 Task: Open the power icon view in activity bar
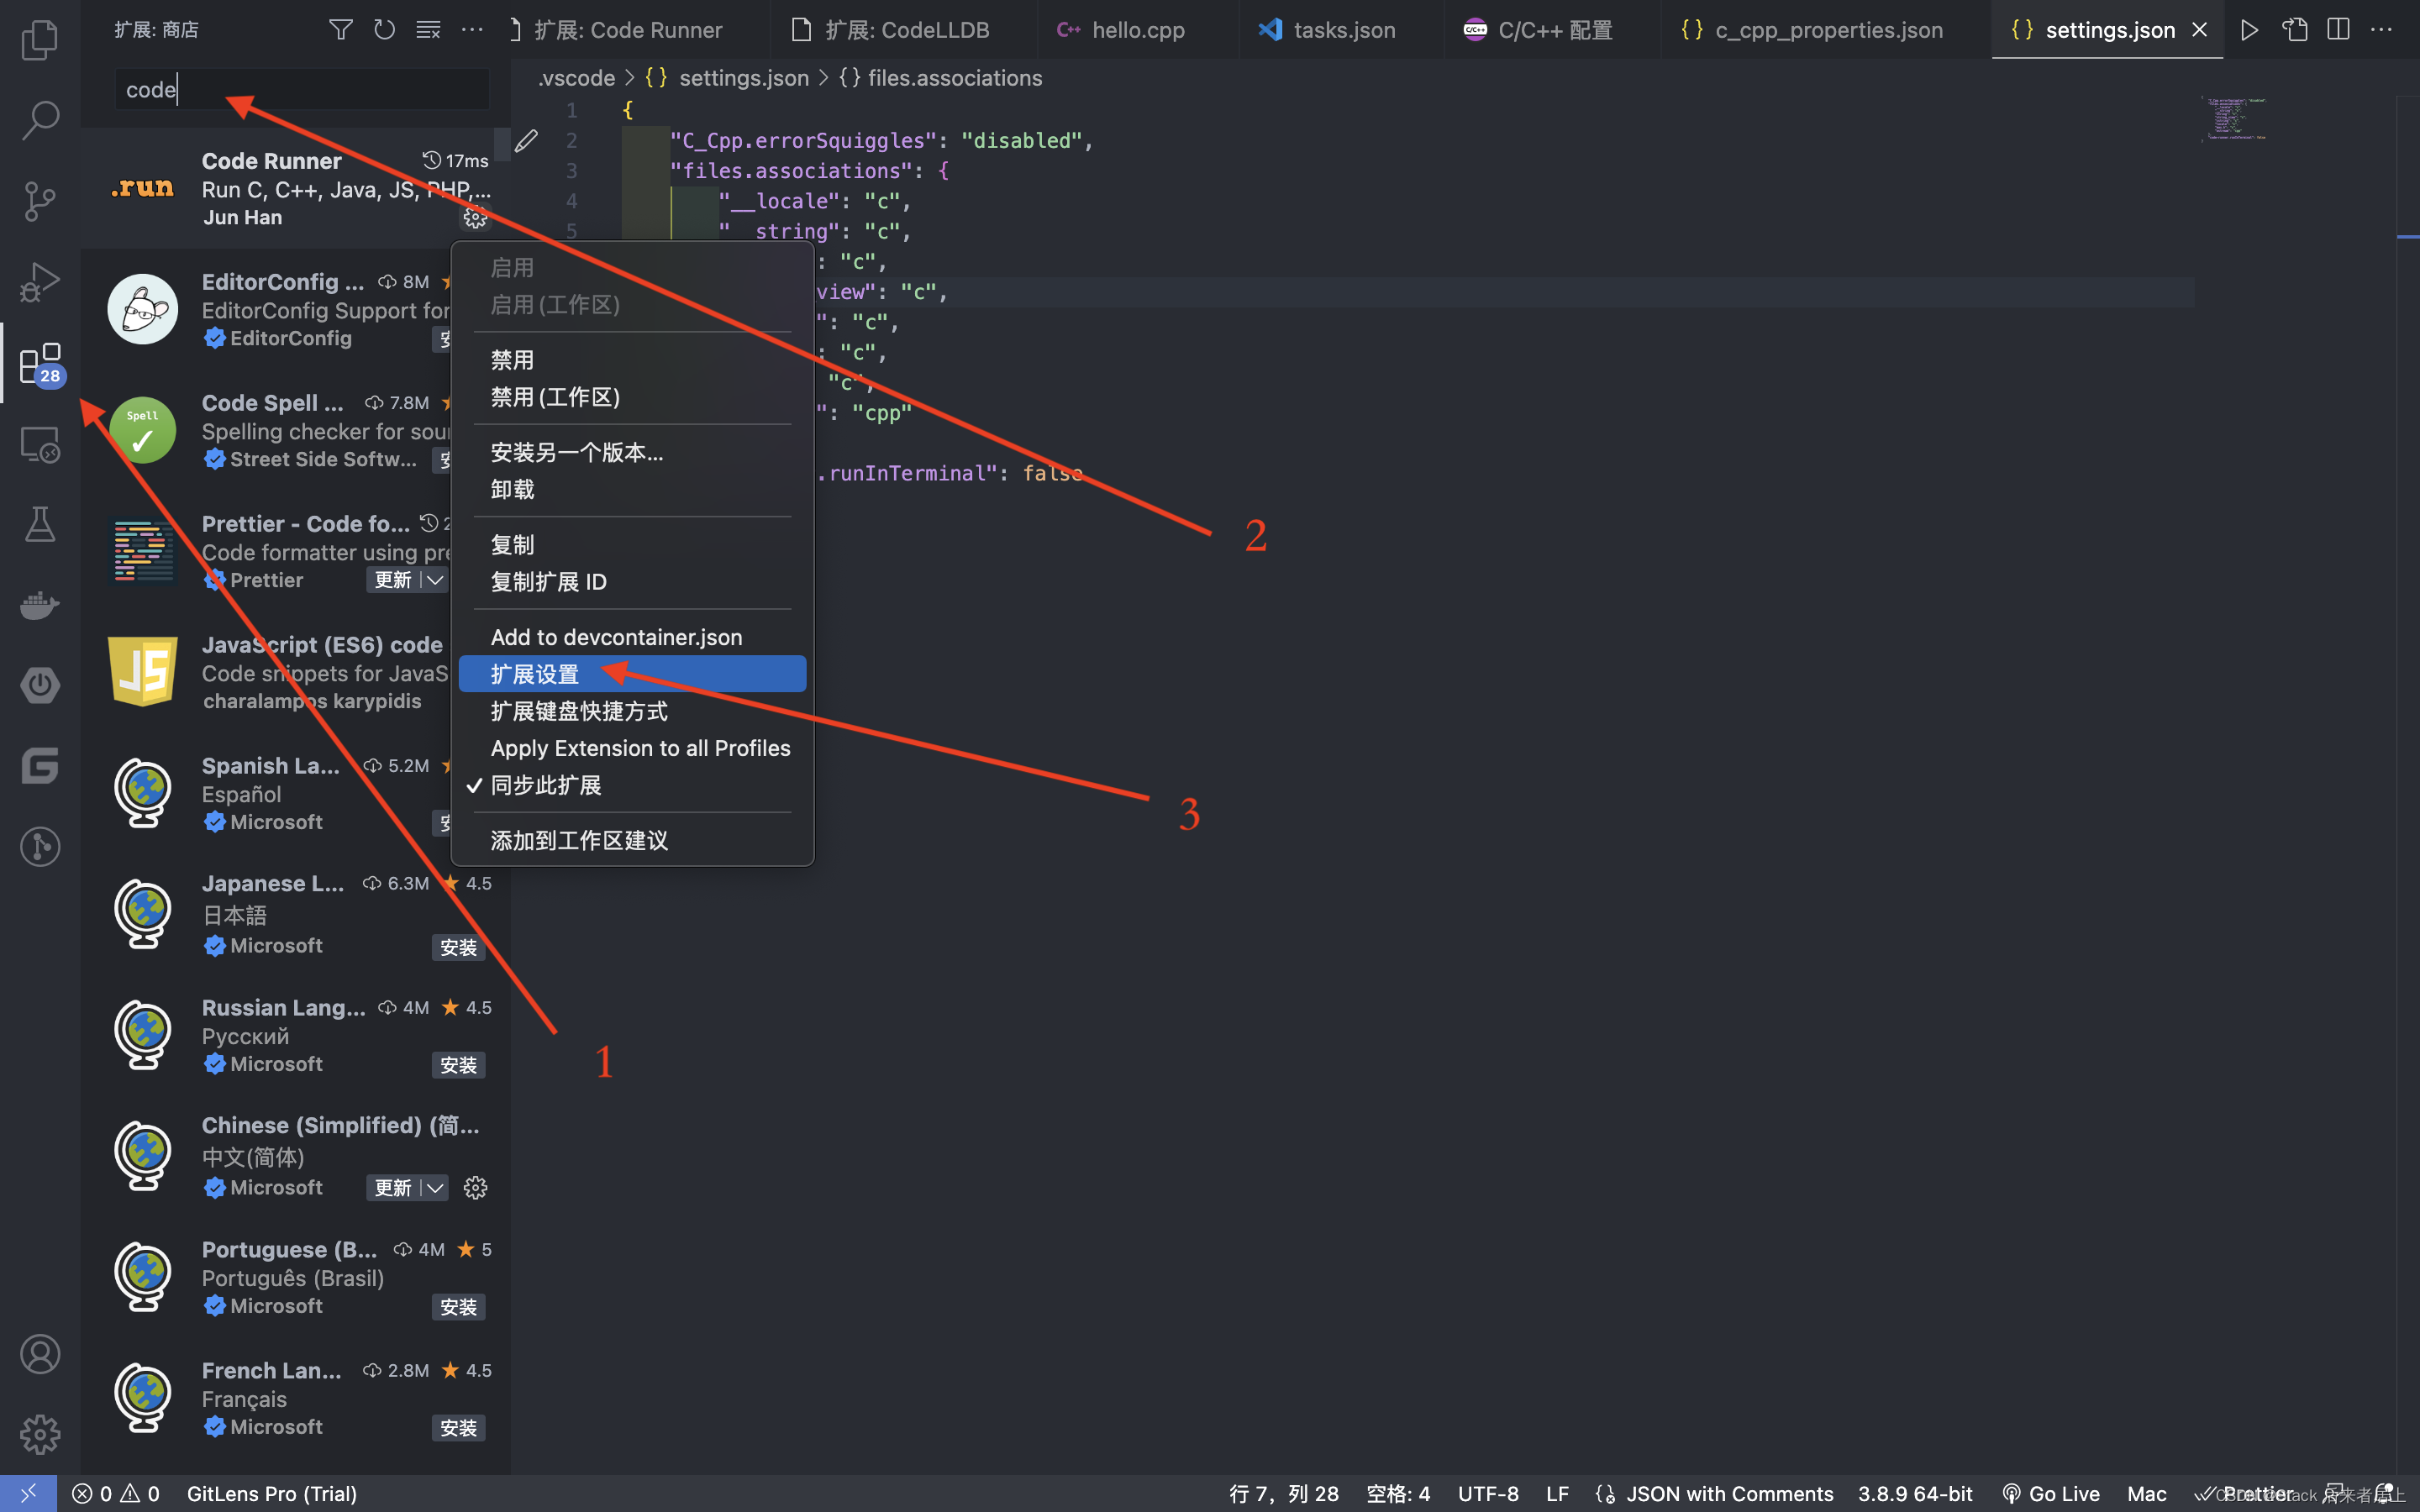coord(40,686)
